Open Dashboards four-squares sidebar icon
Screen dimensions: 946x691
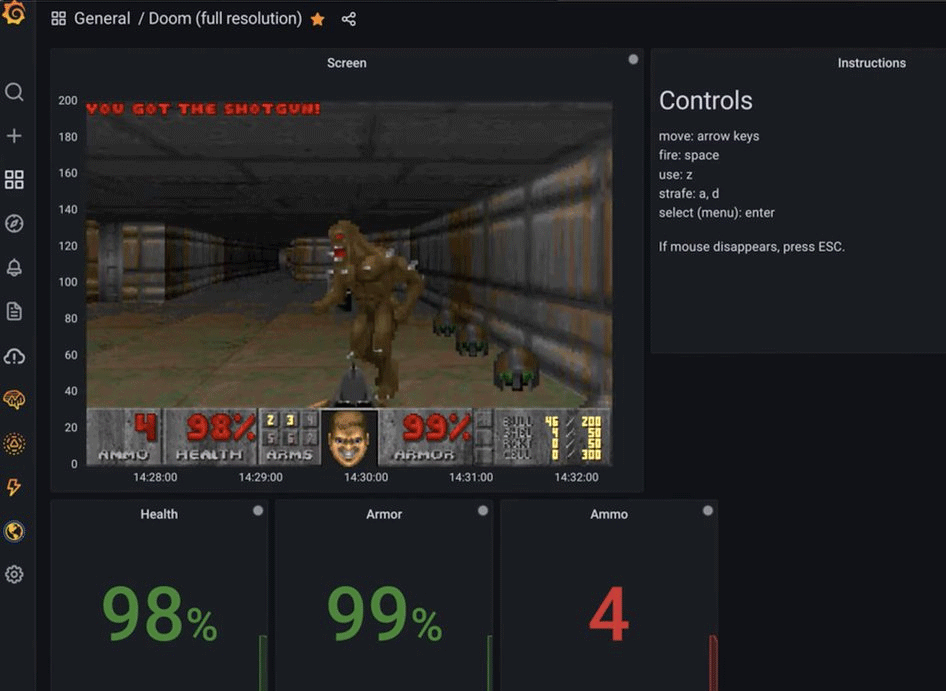(x=14, y=179)
